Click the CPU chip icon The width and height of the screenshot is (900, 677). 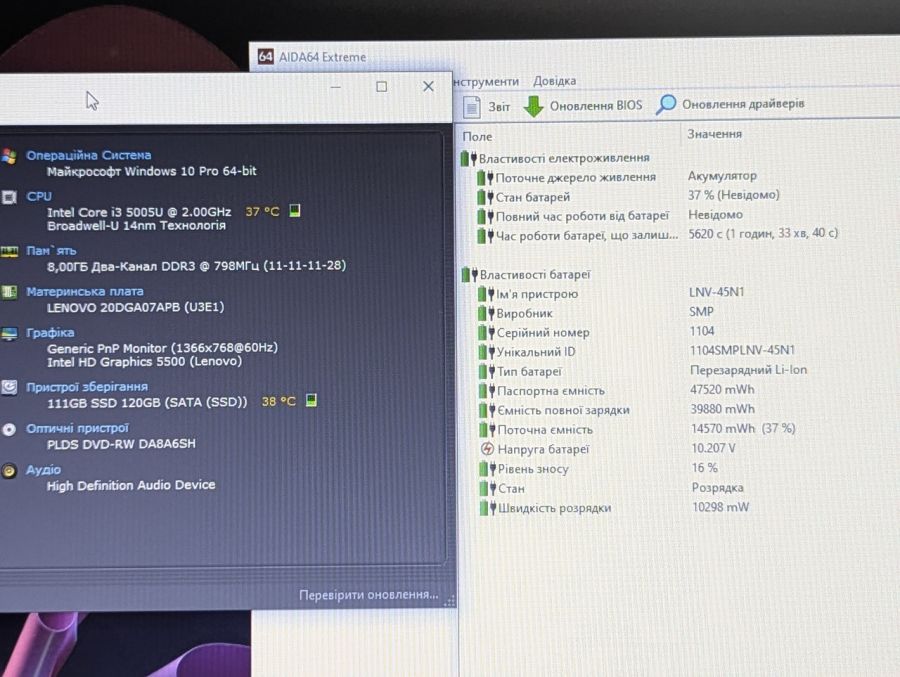coord(9,198)
